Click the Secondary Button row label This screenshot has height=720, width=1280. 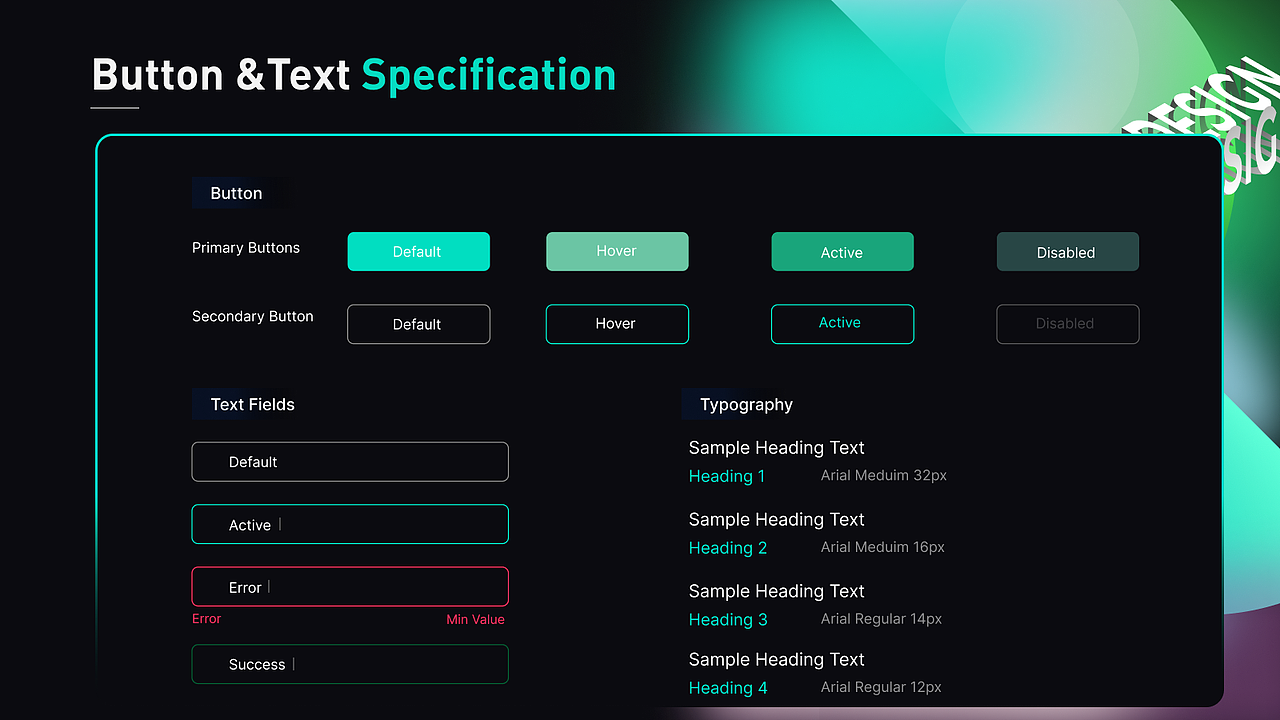coord(253,316)
